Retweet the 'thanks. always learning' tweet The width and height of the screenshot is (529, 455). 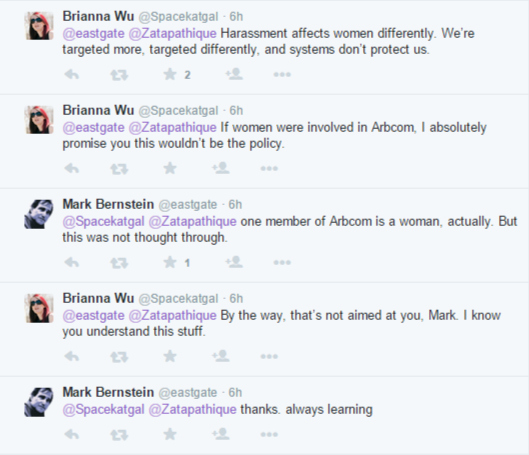click(x=119, y=434)
